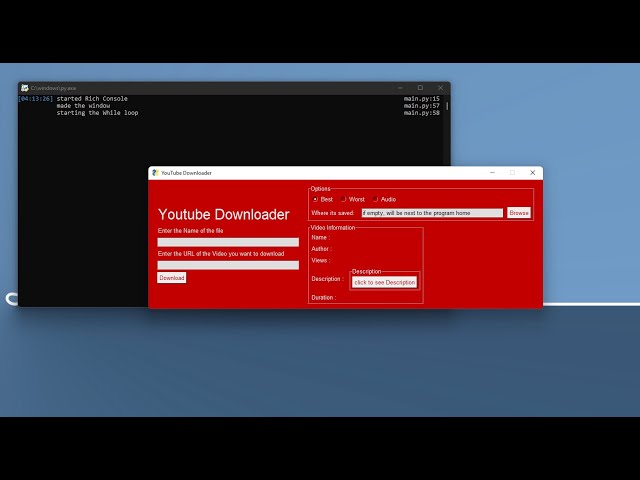Select the Best quality radio button

315,199
